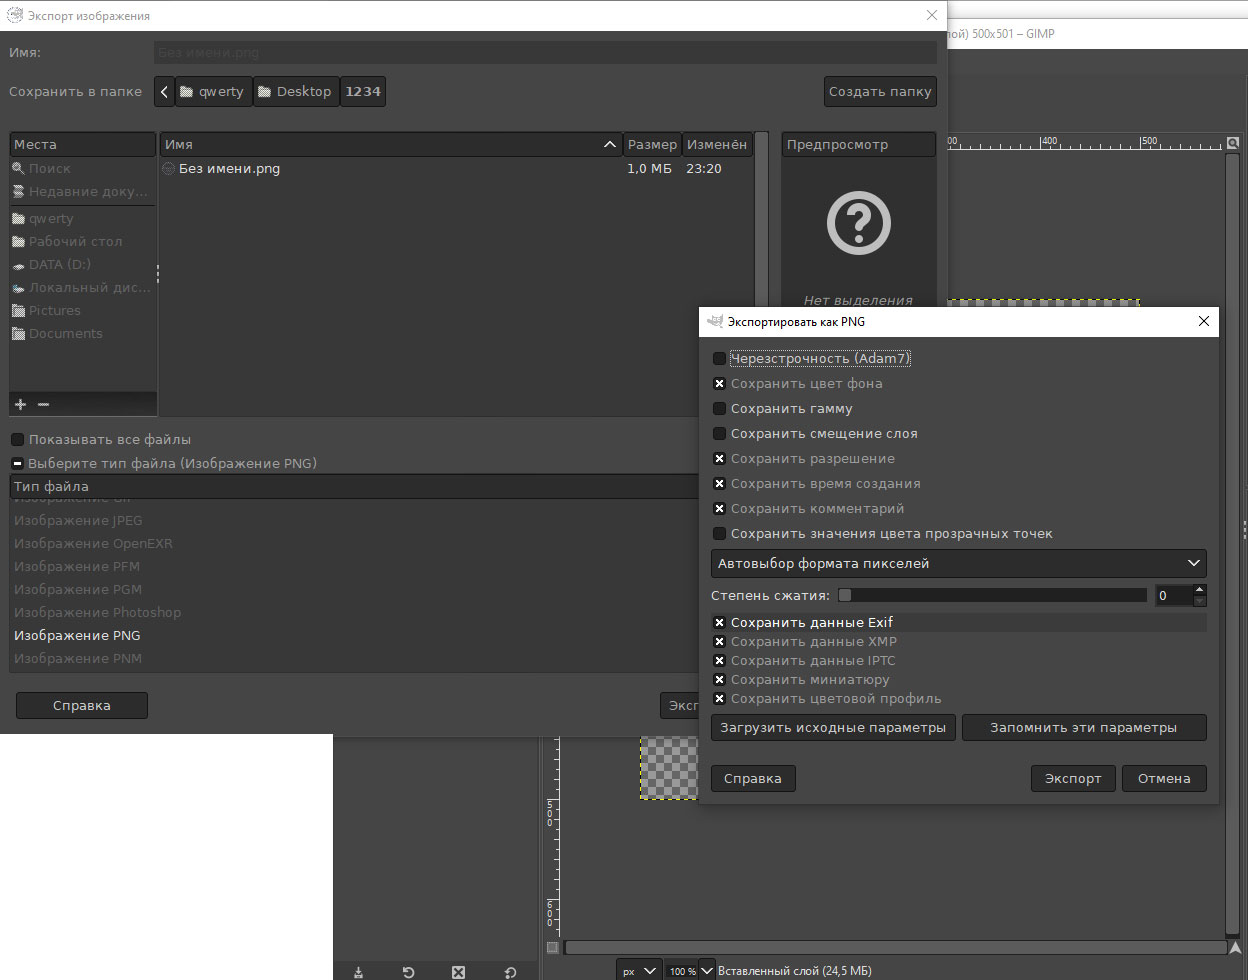Open Недавние документы in Places list
Image resolution: width=1248 pixels, height=980 pixels.
82,192
